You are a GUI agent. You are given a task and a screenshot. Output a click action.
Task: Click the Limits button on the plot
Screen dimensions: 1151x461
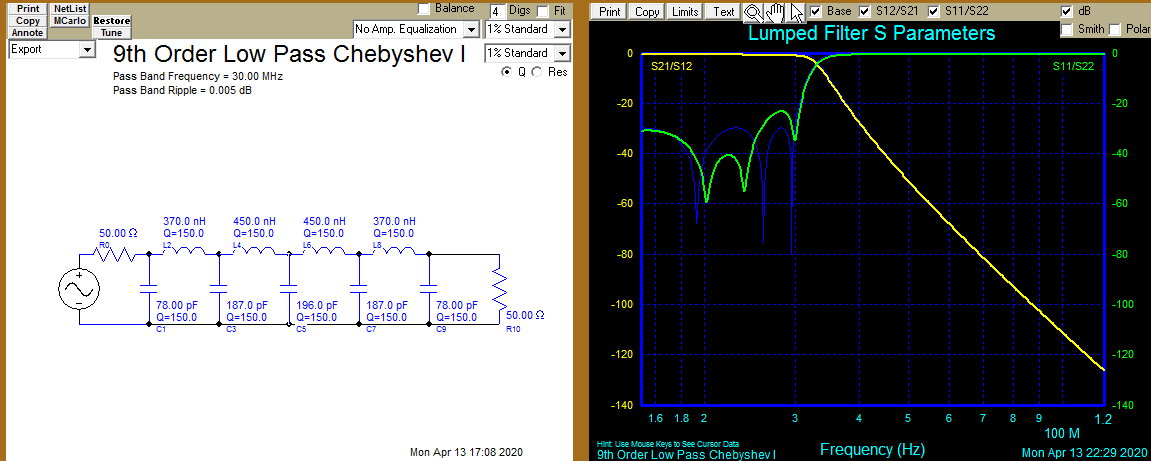tap(685, 12)
